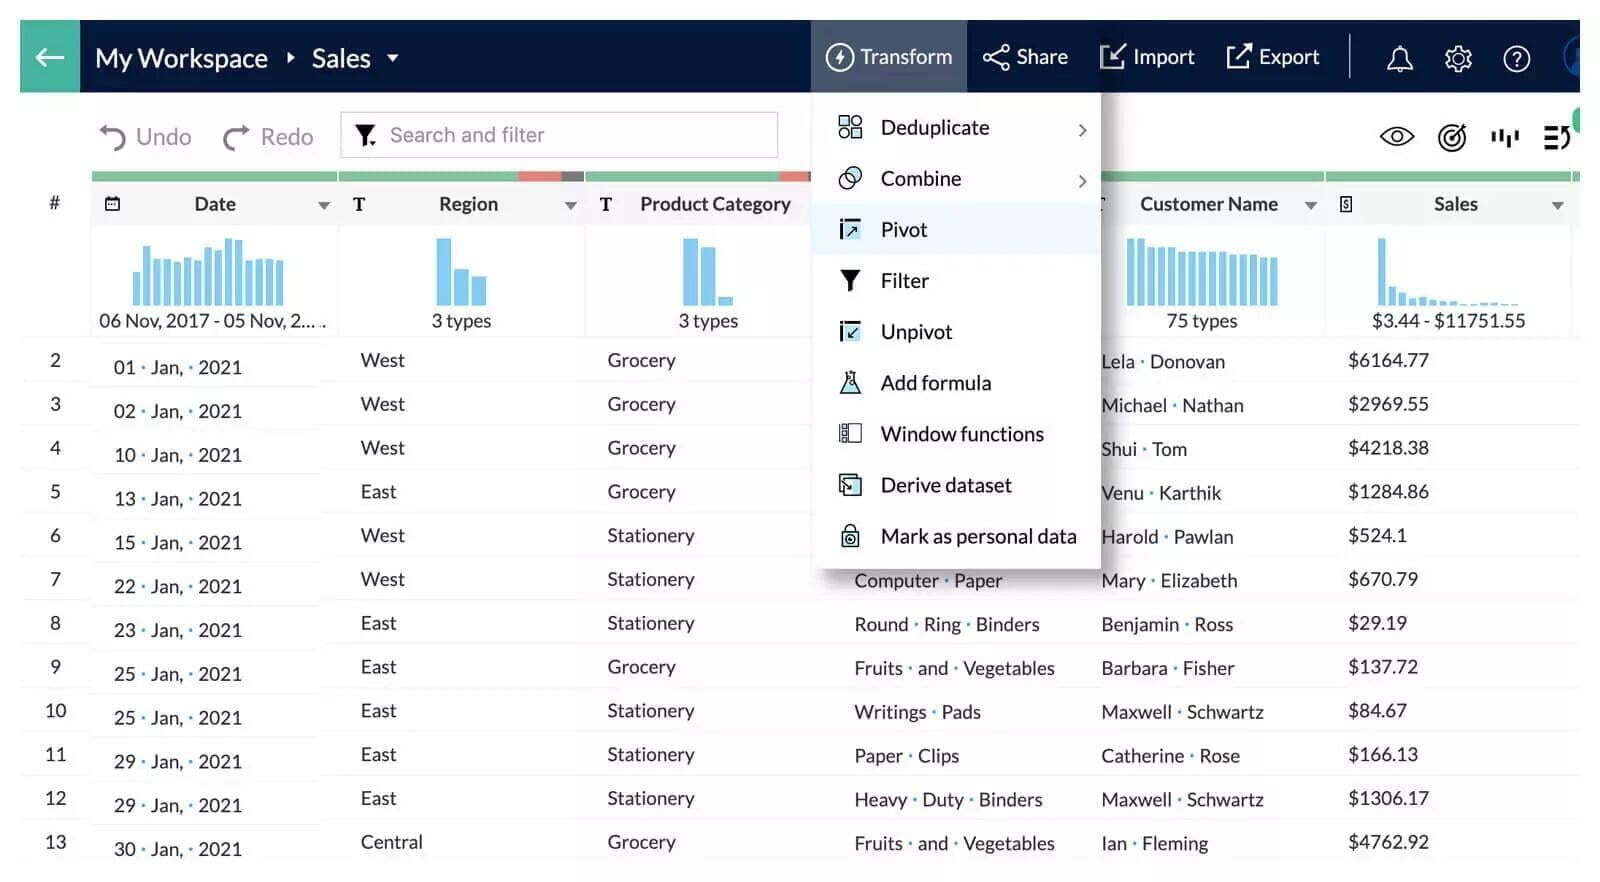Choose Derive dataset option
This screenshot has width=1600, height=882.
(x=957, y=485)
